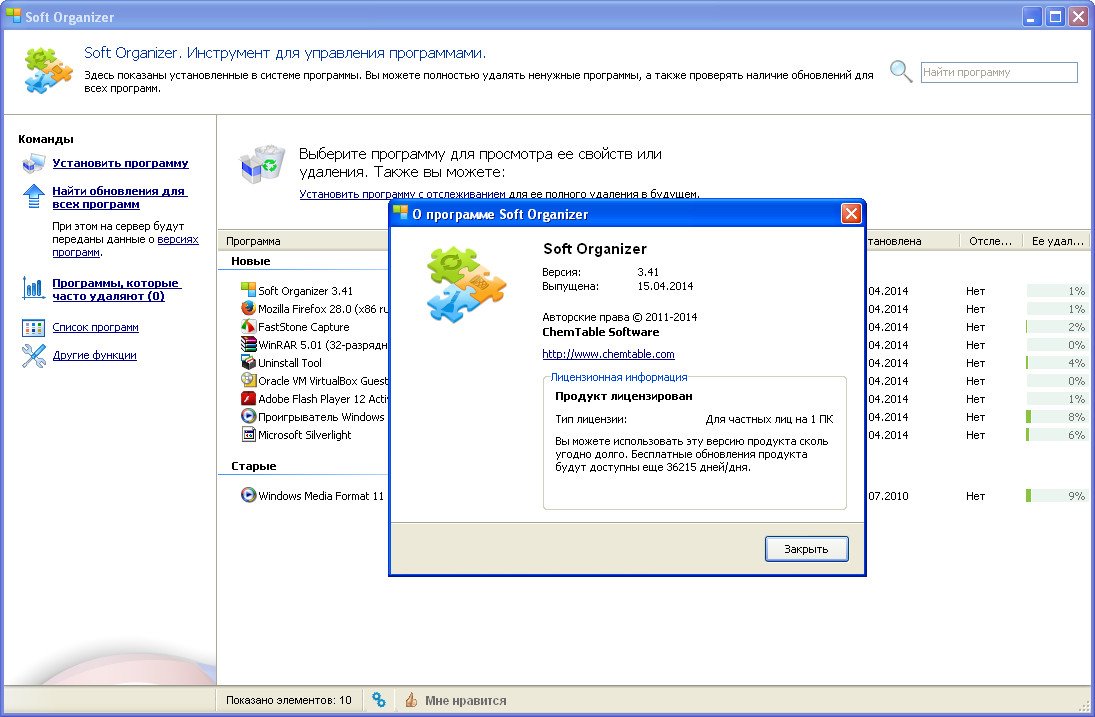Click Найти обновления для всех программ link
The width and height of the screenshot is (1095, 717).
point(119,198)
